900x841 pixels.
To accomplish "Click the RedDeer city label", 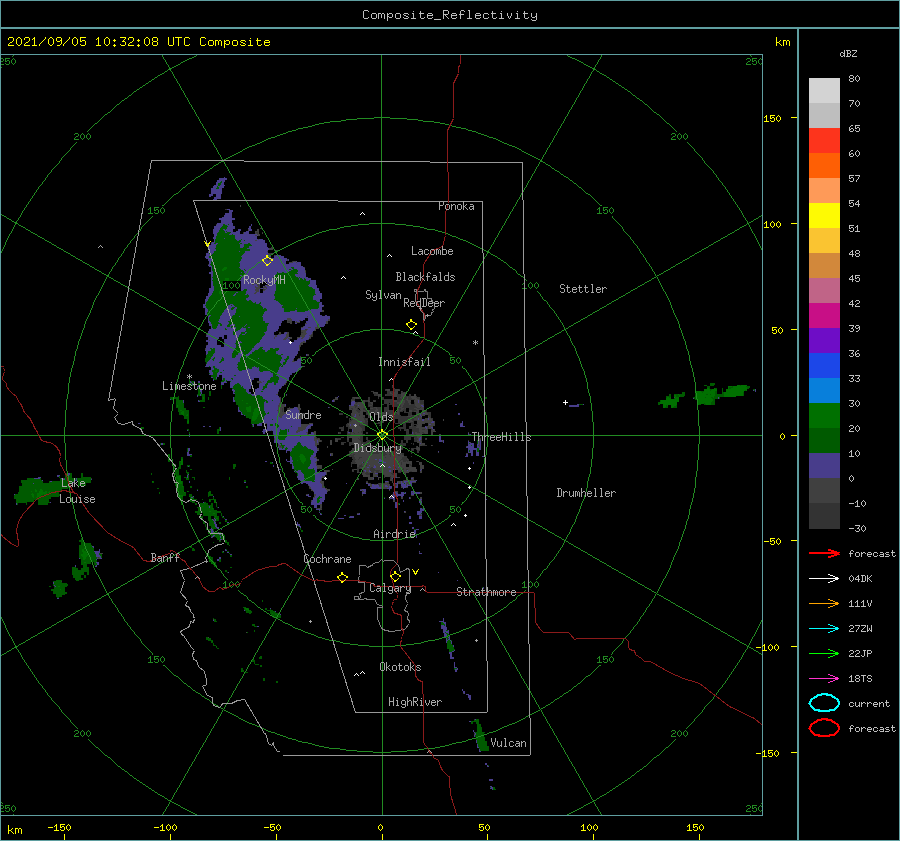I will point(424,303).
